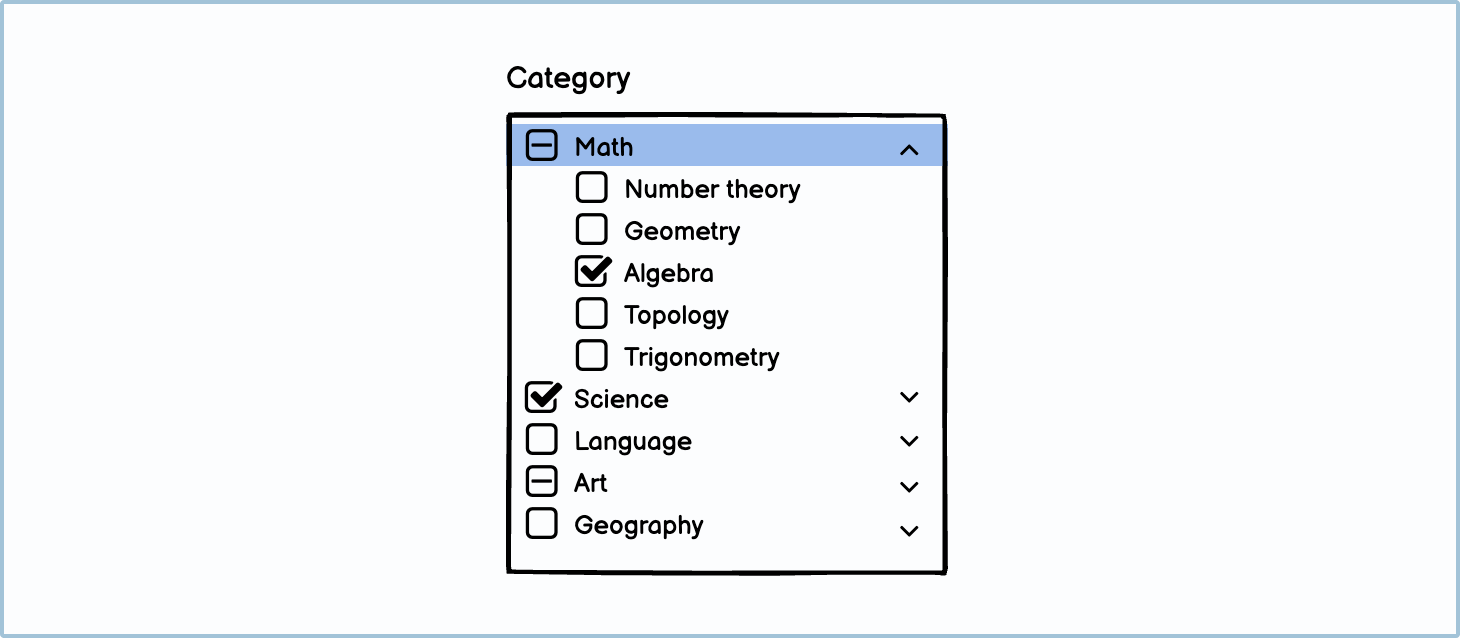This screenshot has height=638, width=1460.
Task: Expand the Art category chevron
Action: click(x=908, y=487)
